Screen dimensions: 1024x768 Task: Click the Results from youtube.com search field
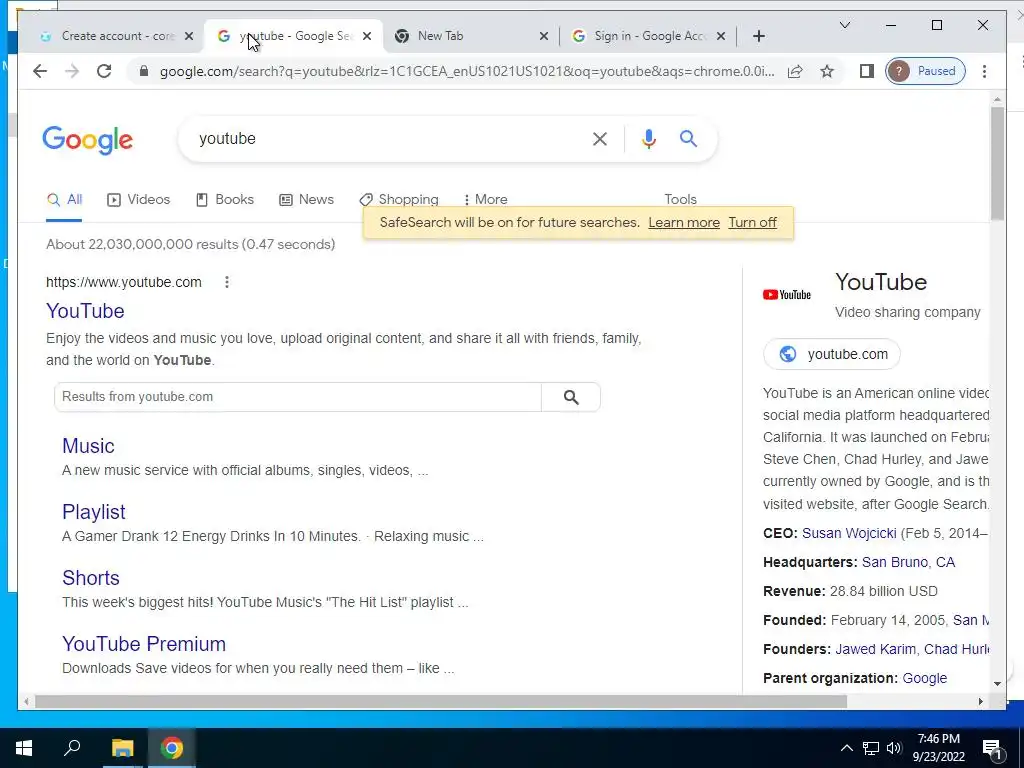click(298, 397)
